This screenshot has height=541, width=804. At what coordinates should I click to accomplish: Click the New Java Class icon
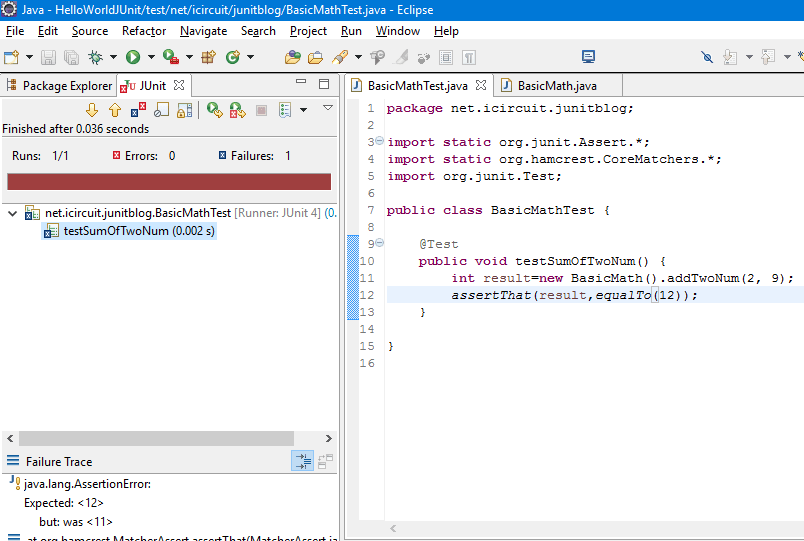tap(233, 57)
